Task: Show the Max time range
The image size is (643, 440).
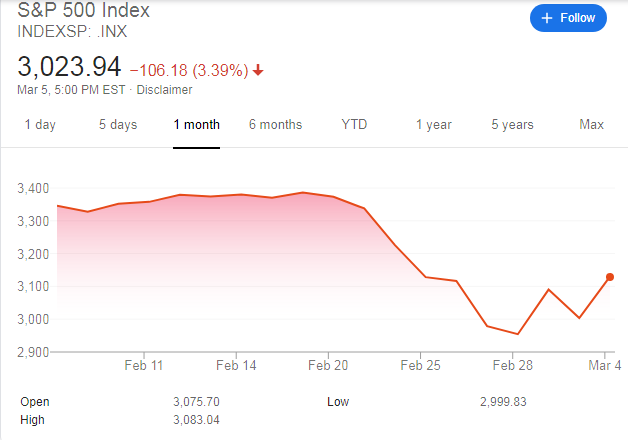Action: (x=591, y=125)
